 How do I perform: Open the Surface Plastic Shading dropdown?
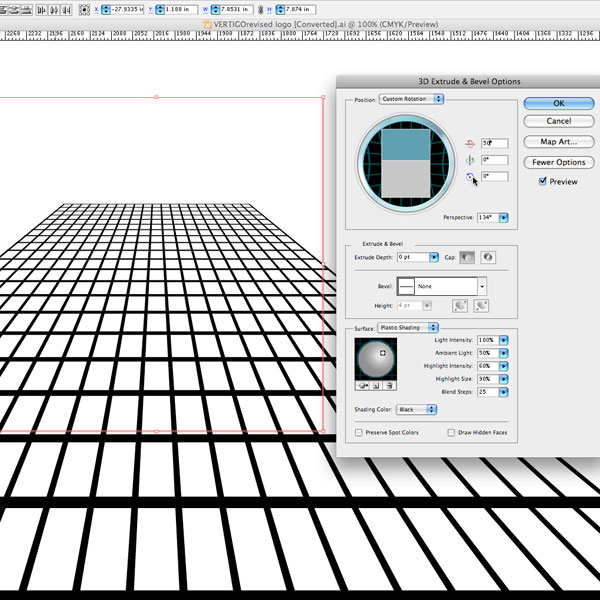[x=407, y=327]
